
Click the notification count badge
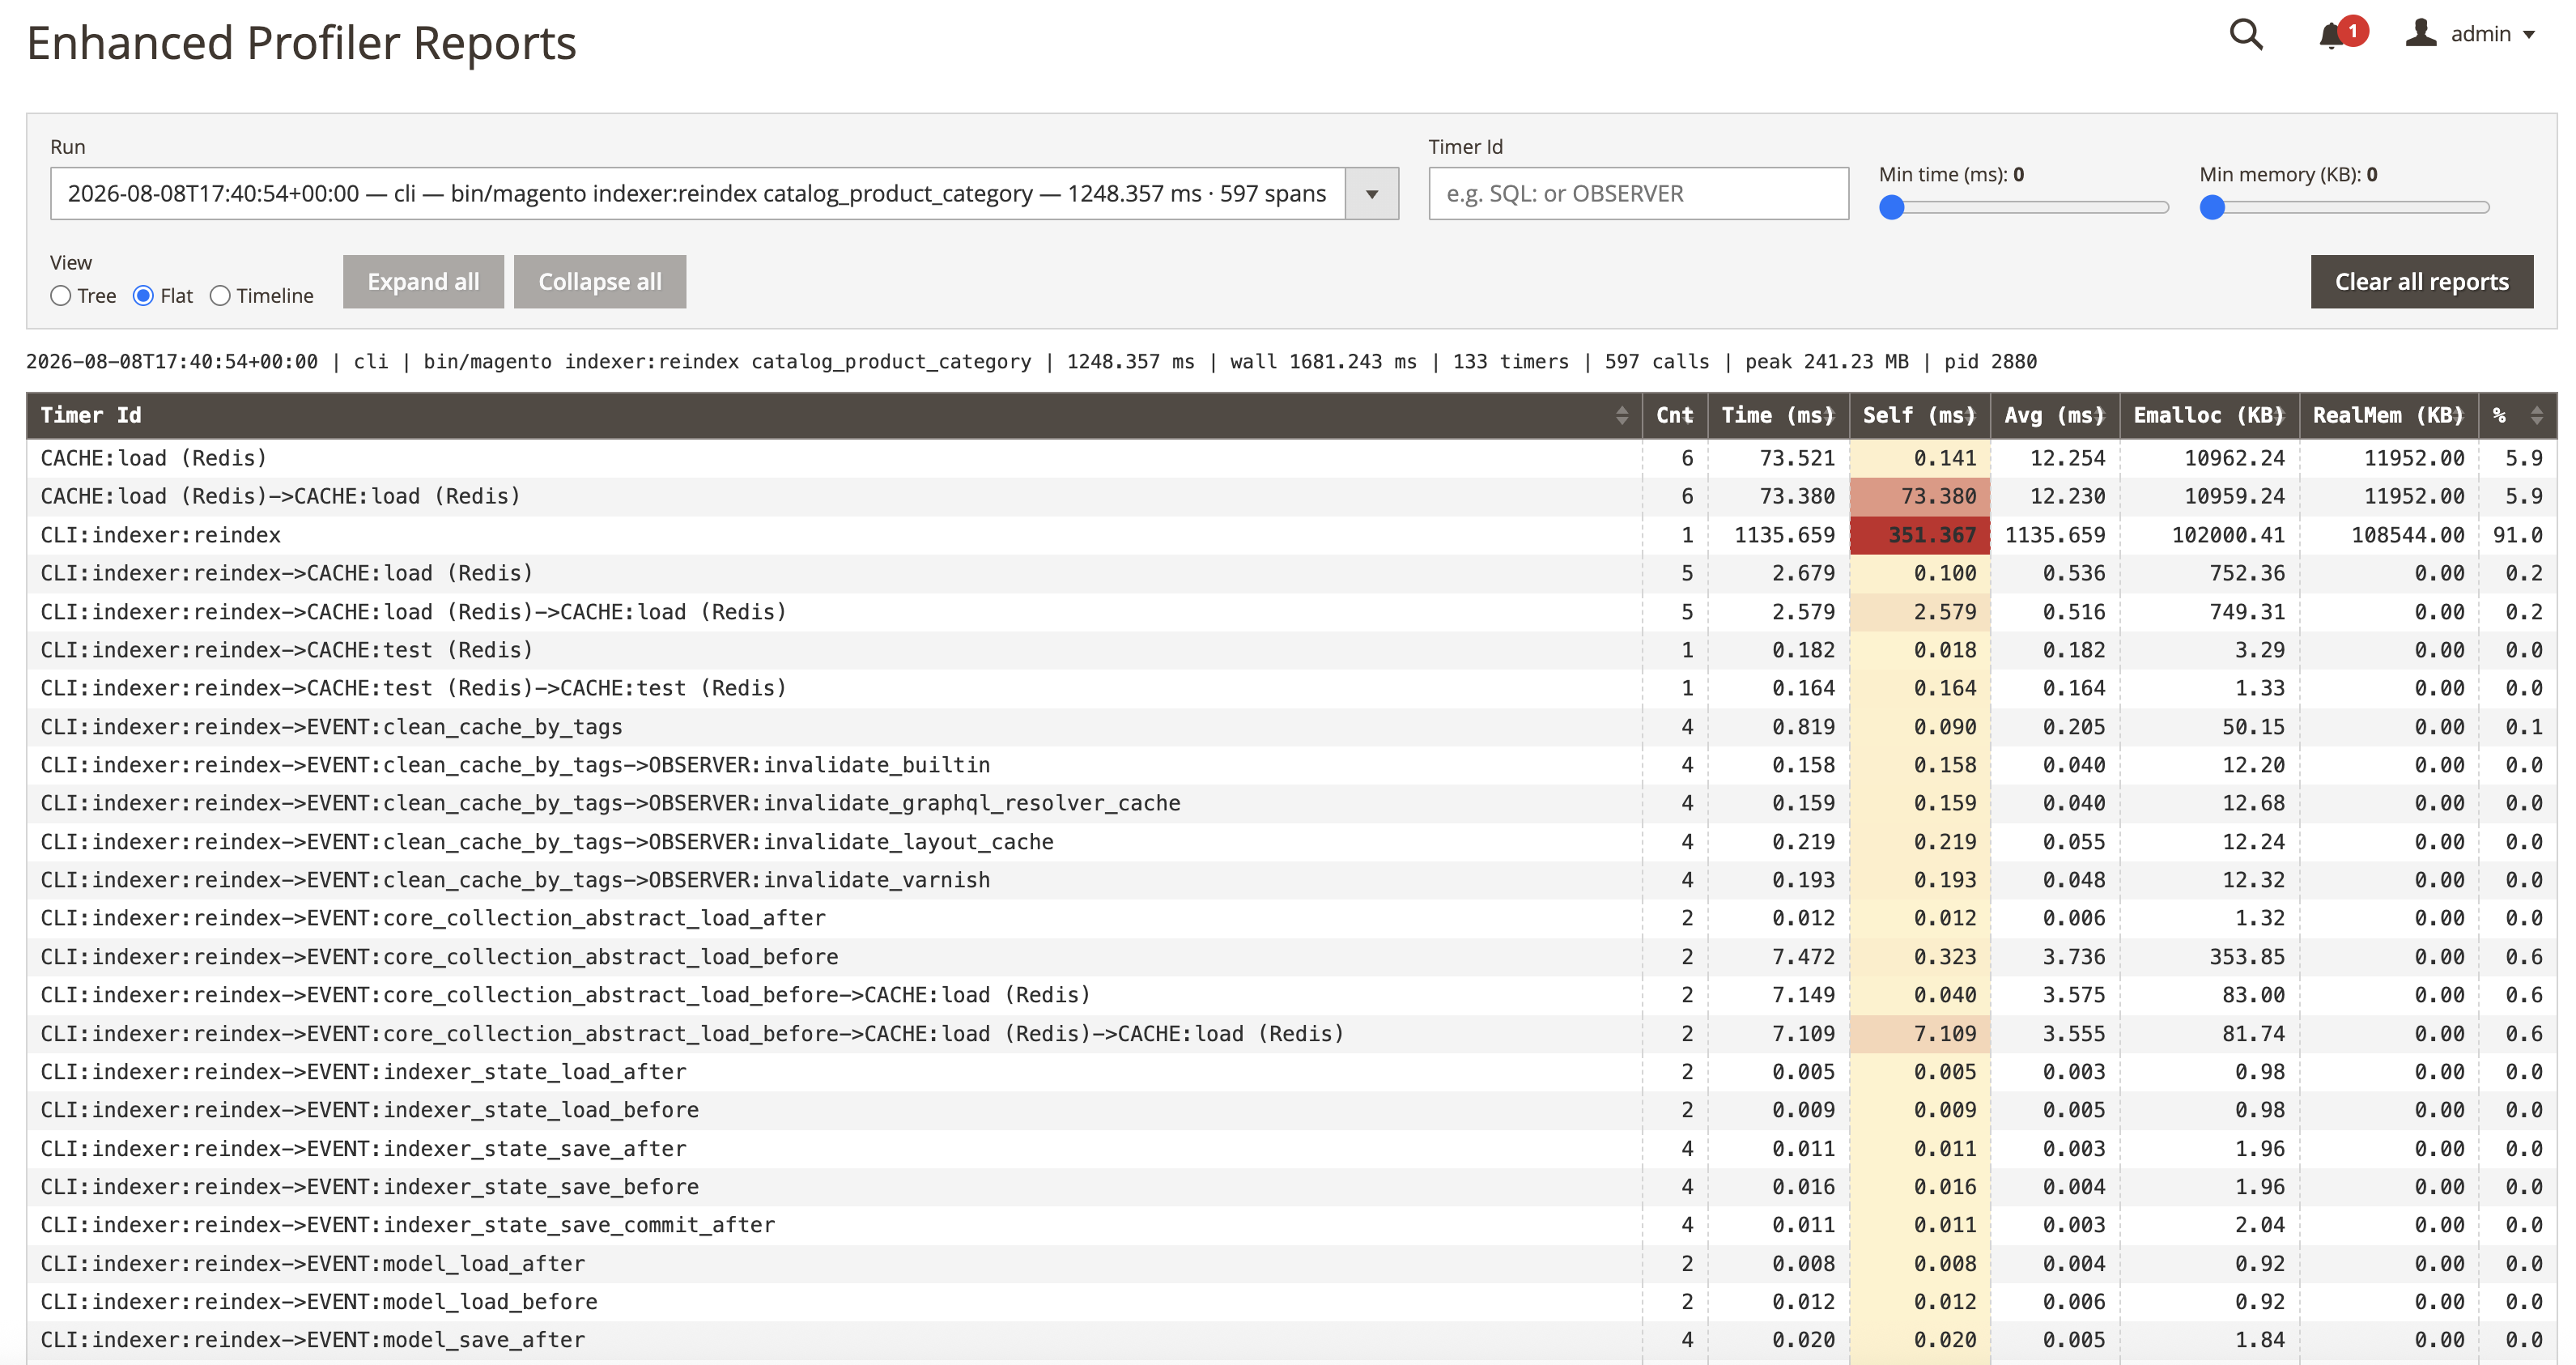coord(2353,31)
